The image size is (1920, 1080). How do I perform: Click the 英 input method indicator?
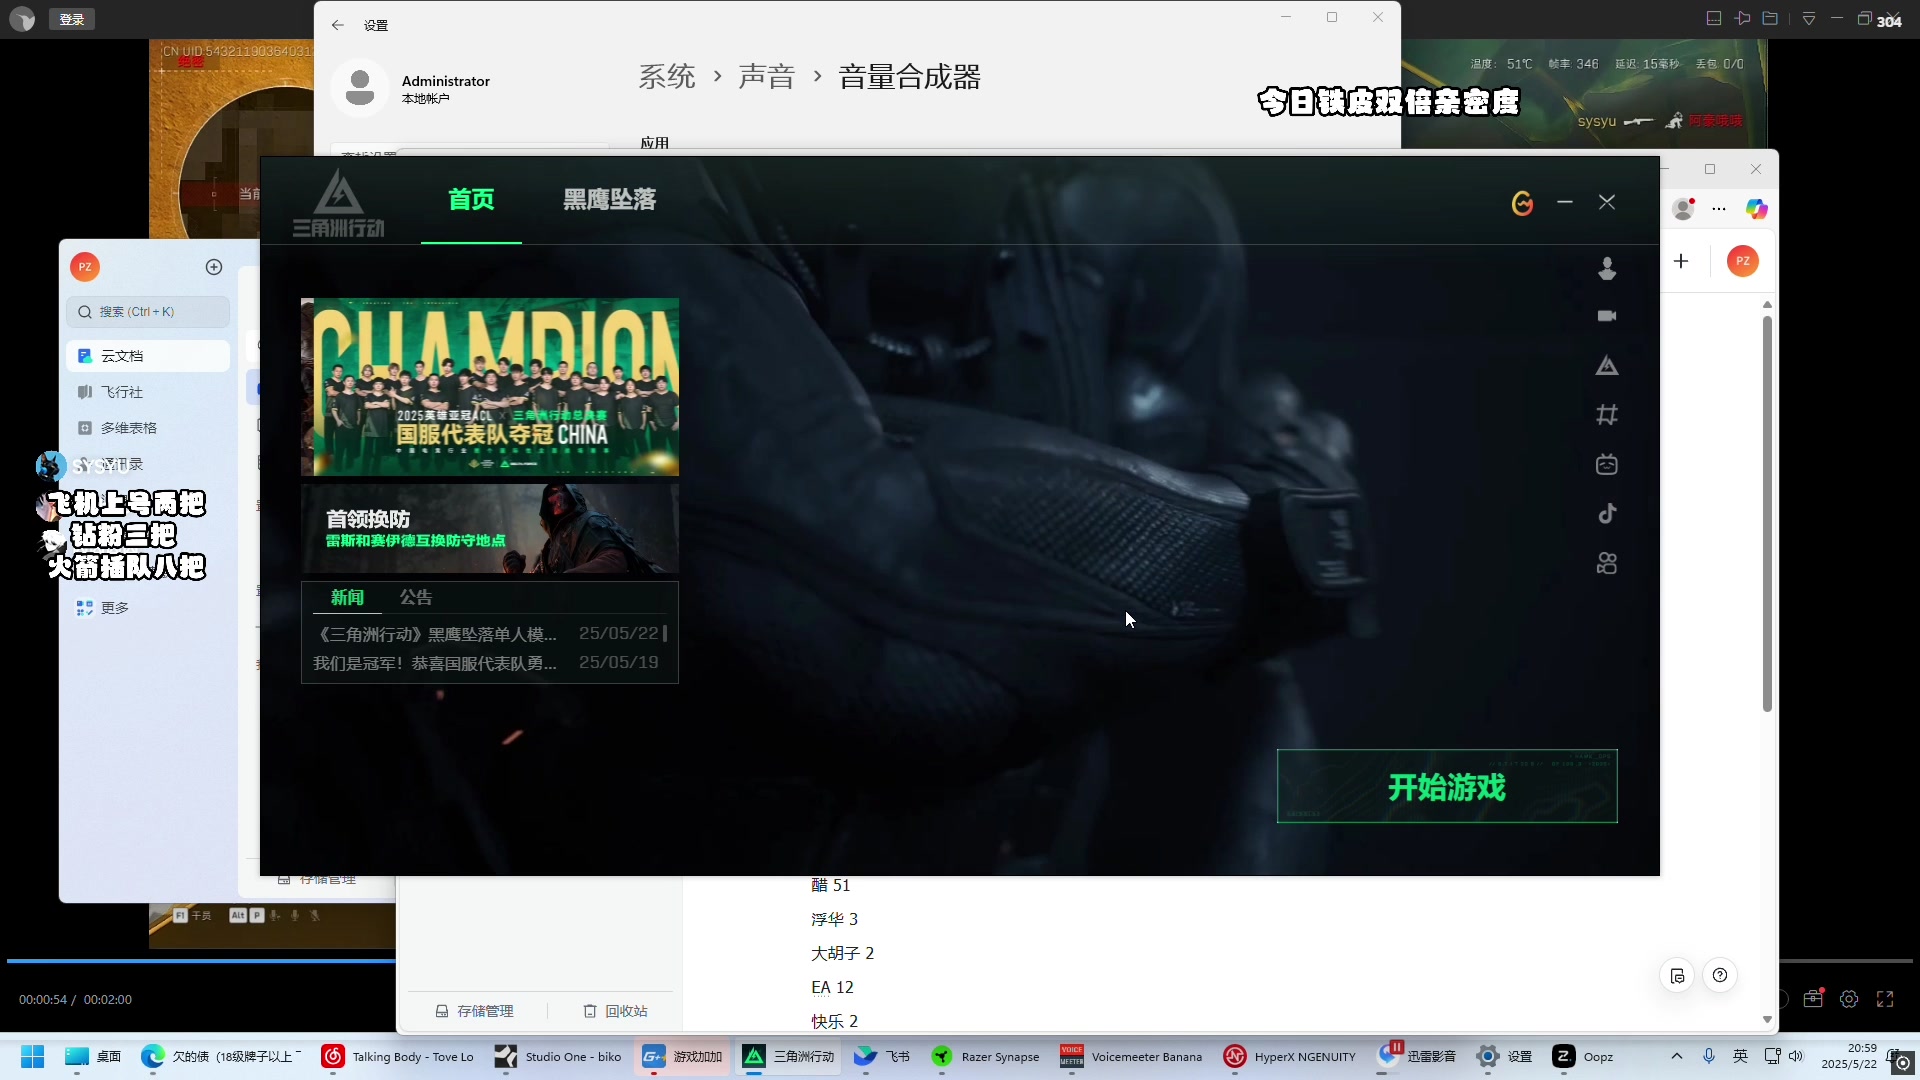click(x=1740, y=1056)
